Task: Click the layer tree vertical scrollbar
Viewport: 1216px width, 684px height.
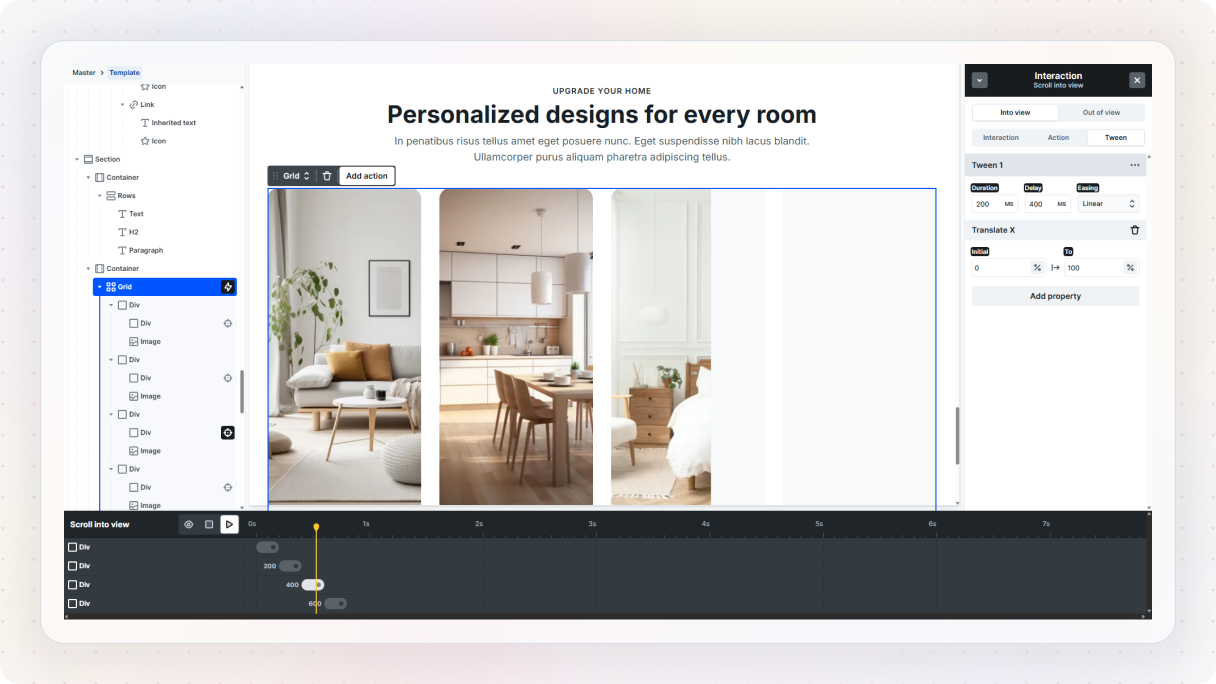Action: click(x=242, y=392)
